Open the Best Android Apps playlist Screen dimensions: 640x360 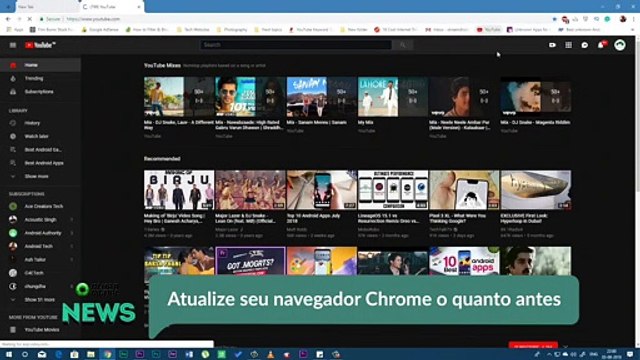click(x=40, y=163)
